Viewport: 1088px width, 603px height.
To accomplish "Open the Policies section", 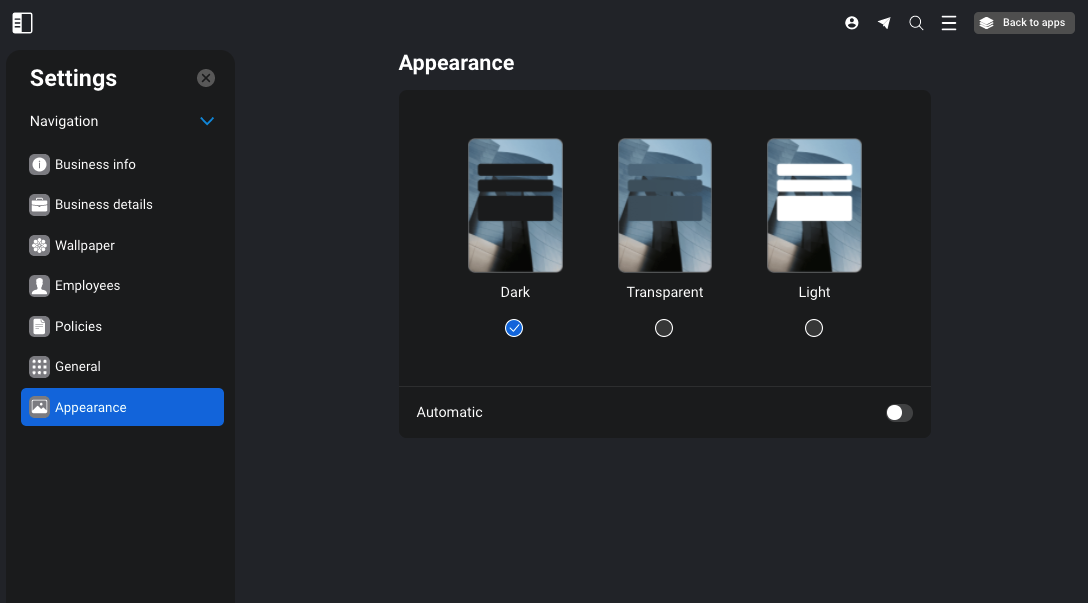I will click(x=122, y=326).
